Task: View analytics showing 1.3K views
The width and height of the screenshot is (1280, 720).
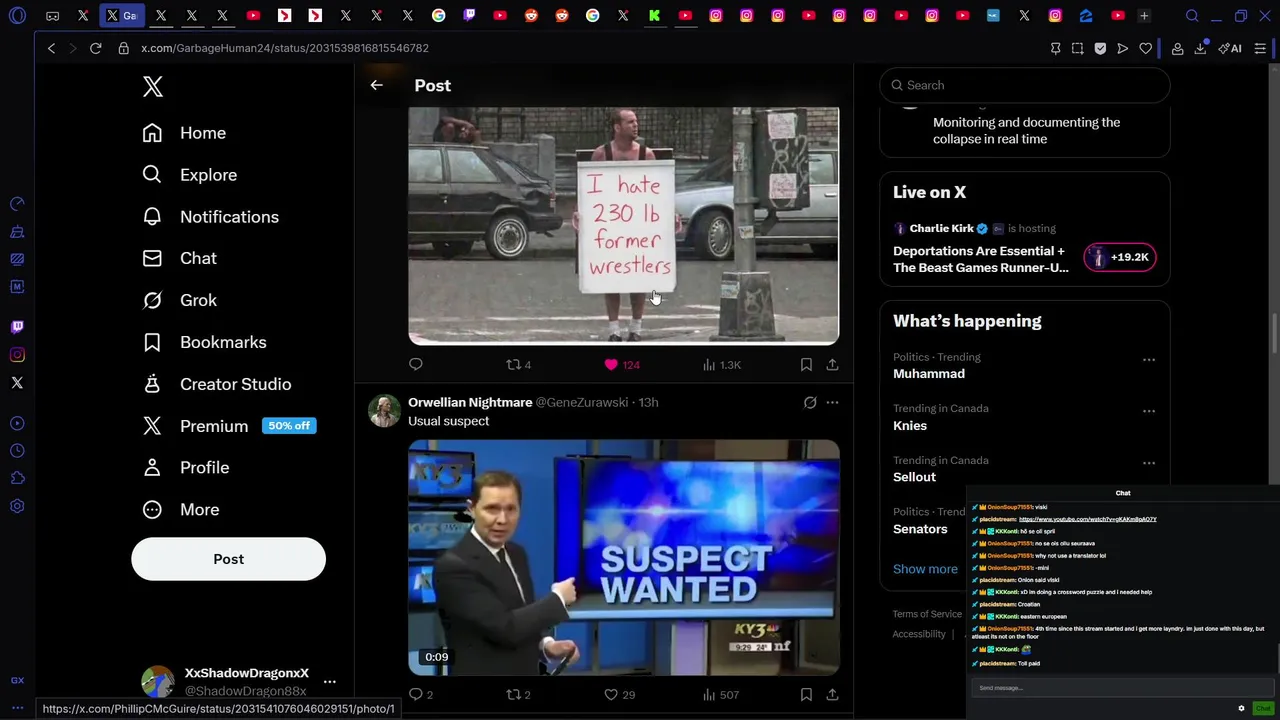Action: click(x=721, y=365)
